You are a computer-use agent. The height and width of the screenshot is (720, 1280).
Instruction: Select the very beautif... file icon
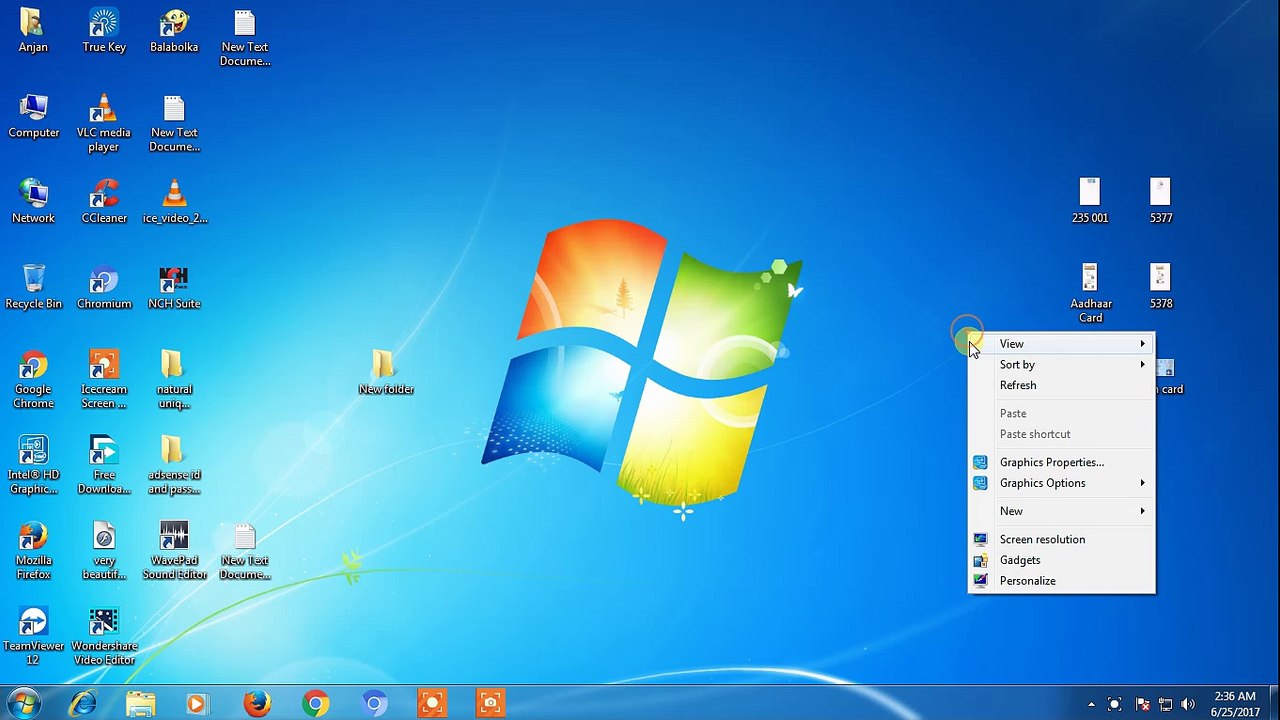coord(104,551)
